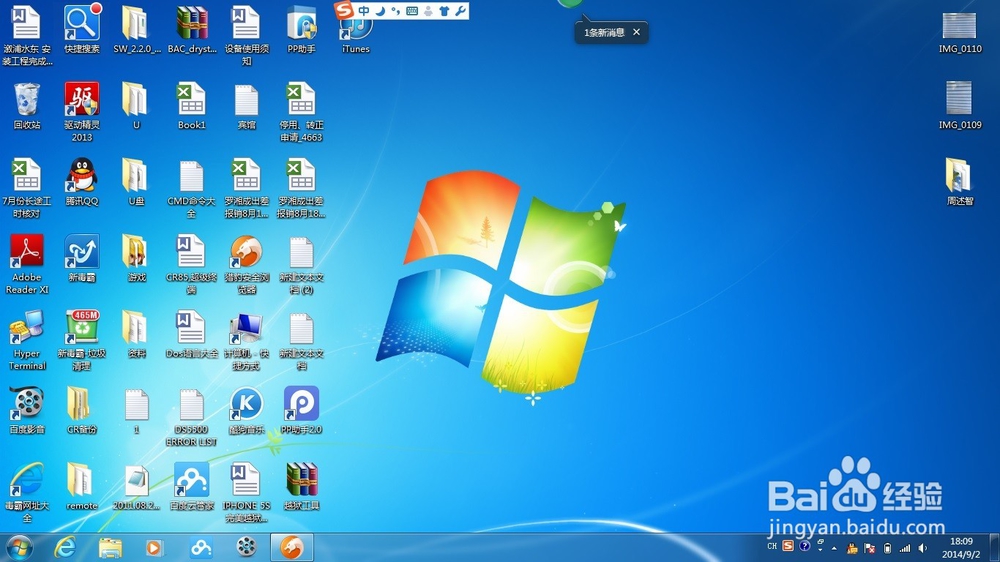Open Hyper Terminal shortcut
Image resolution: width=1000 pixels, height=562 pixels.
[x=27, y=339]
